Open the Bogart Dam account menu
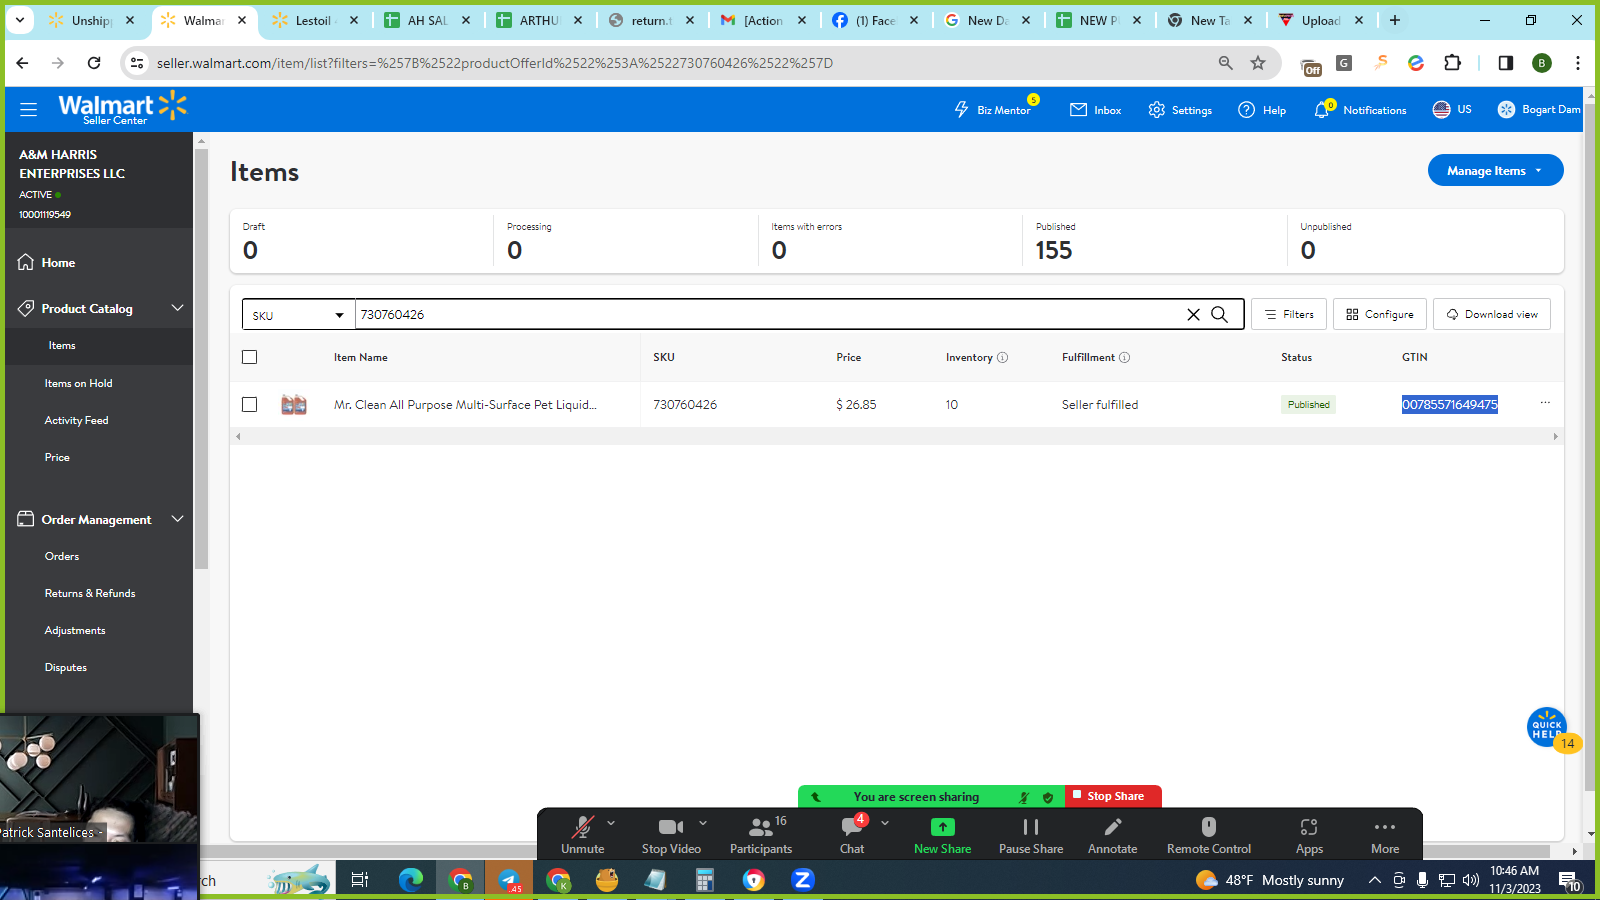The image size is (1600, 900). [x=1538, y=110]
